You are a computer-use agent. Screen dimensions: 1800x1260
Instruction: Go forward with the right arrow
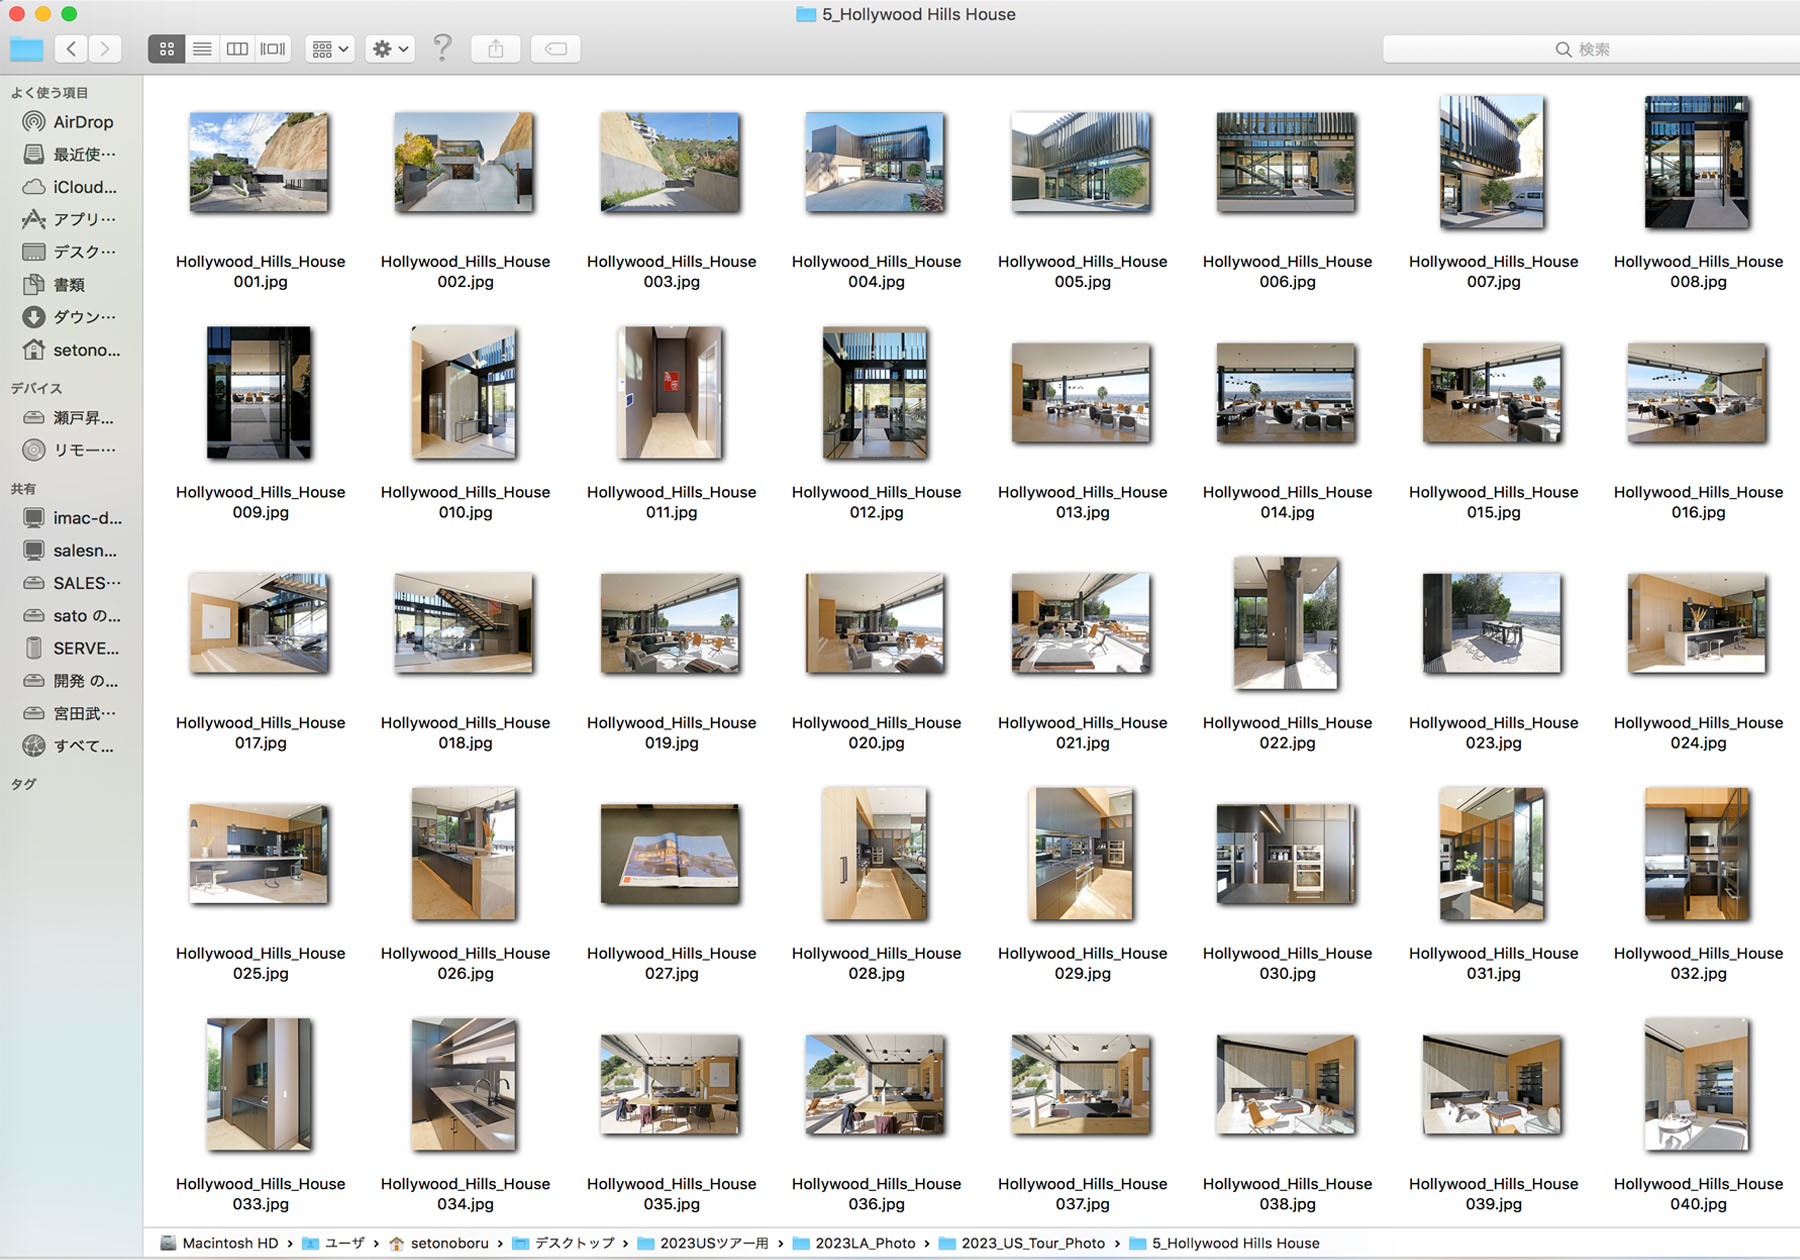point(105,49)
